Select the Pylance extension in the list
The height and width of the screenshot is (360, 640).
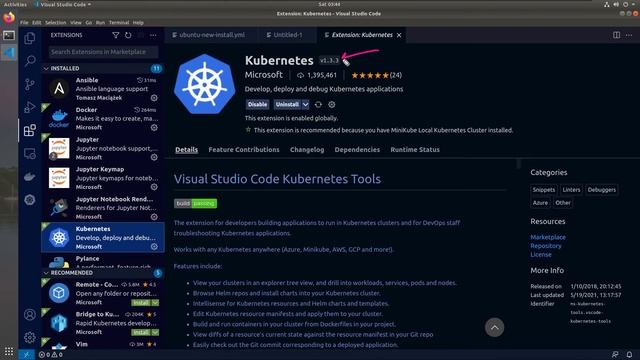click(102, 260)
